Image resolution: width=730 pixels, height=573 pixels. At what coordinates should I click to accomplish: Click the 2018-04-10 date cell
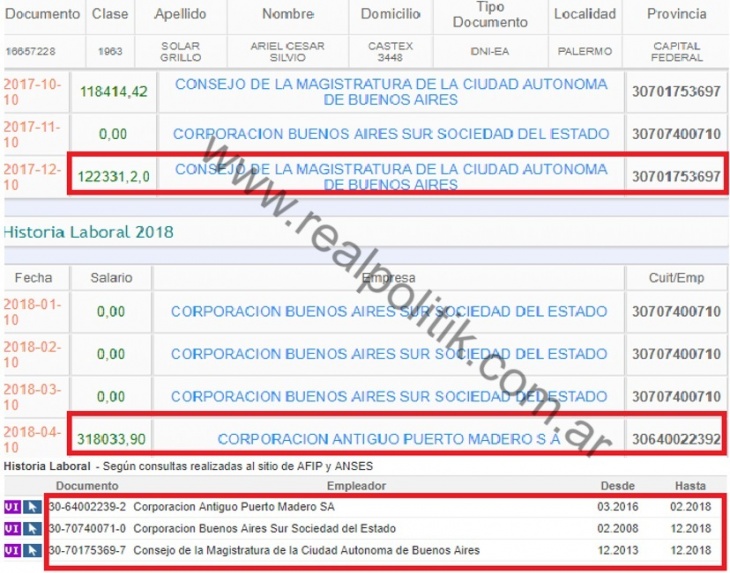pyautogui.click(x=32, y=439)
